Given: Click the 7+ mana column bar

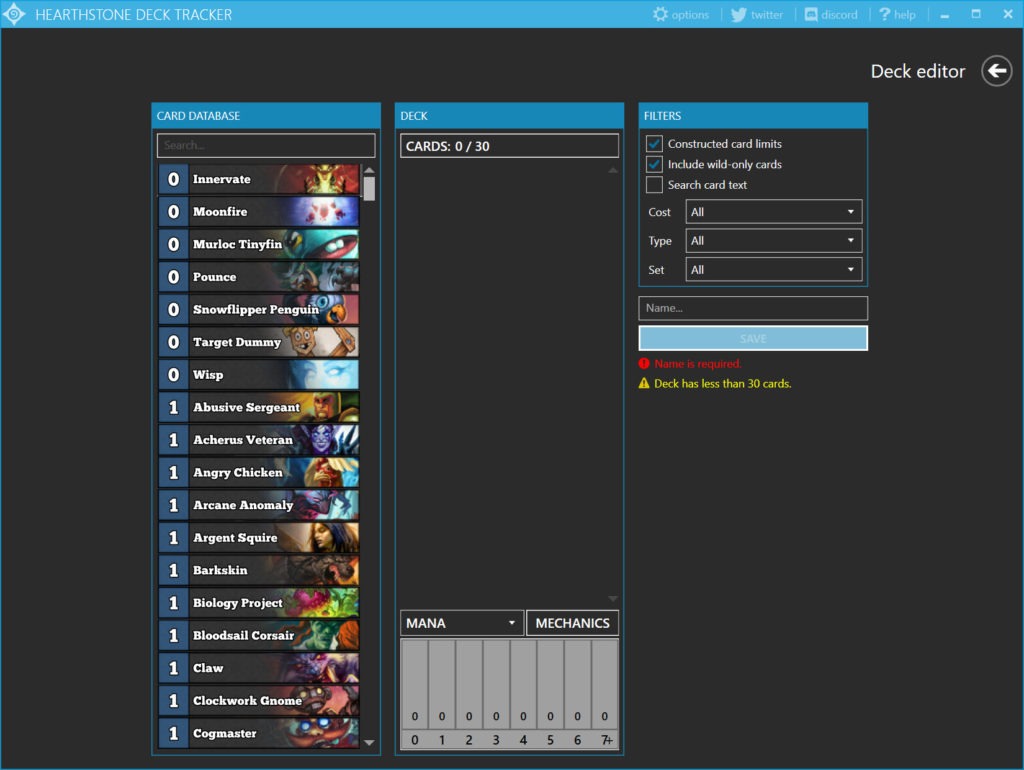Looking at the screenshot, I should [x=605, y=683].
